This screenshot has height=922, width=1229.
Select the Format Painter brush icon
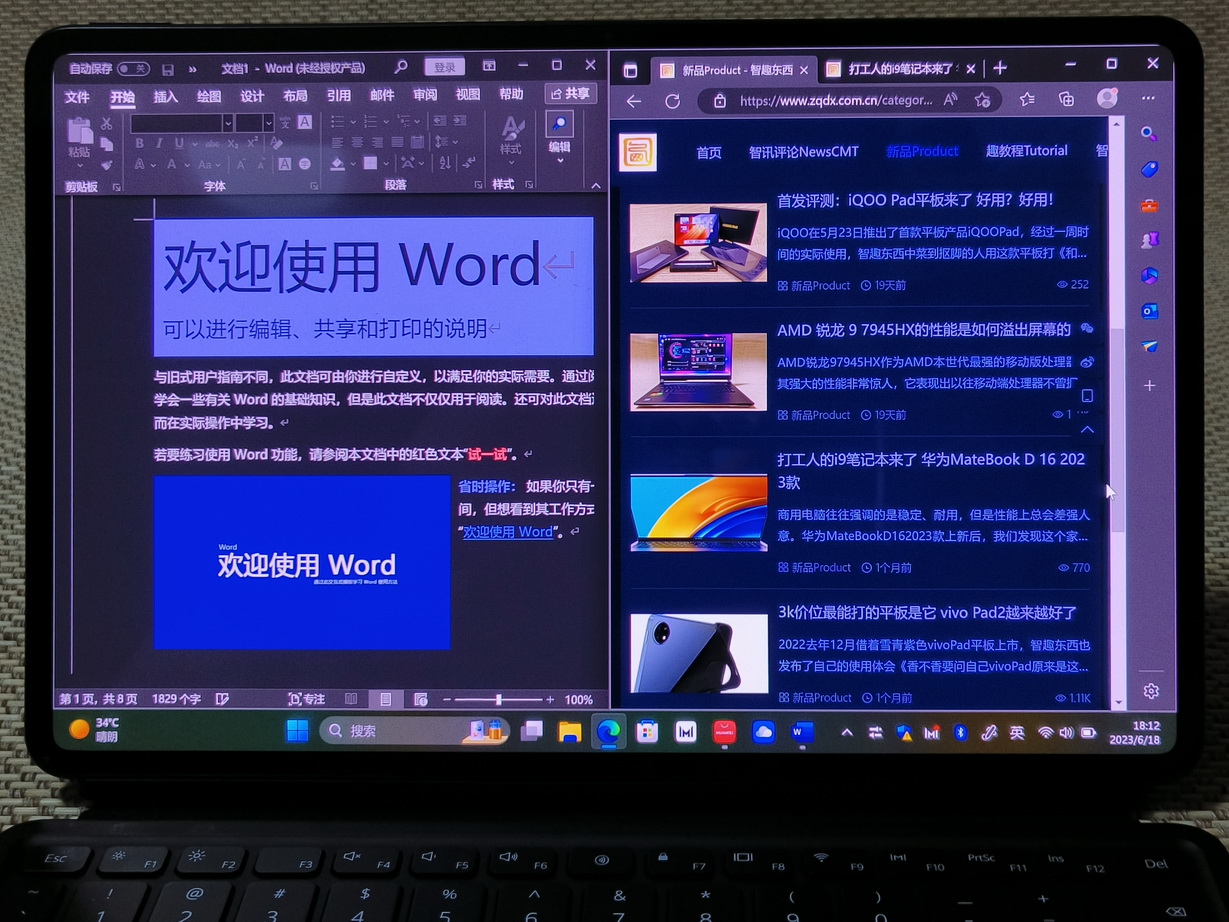click(107, 164)
